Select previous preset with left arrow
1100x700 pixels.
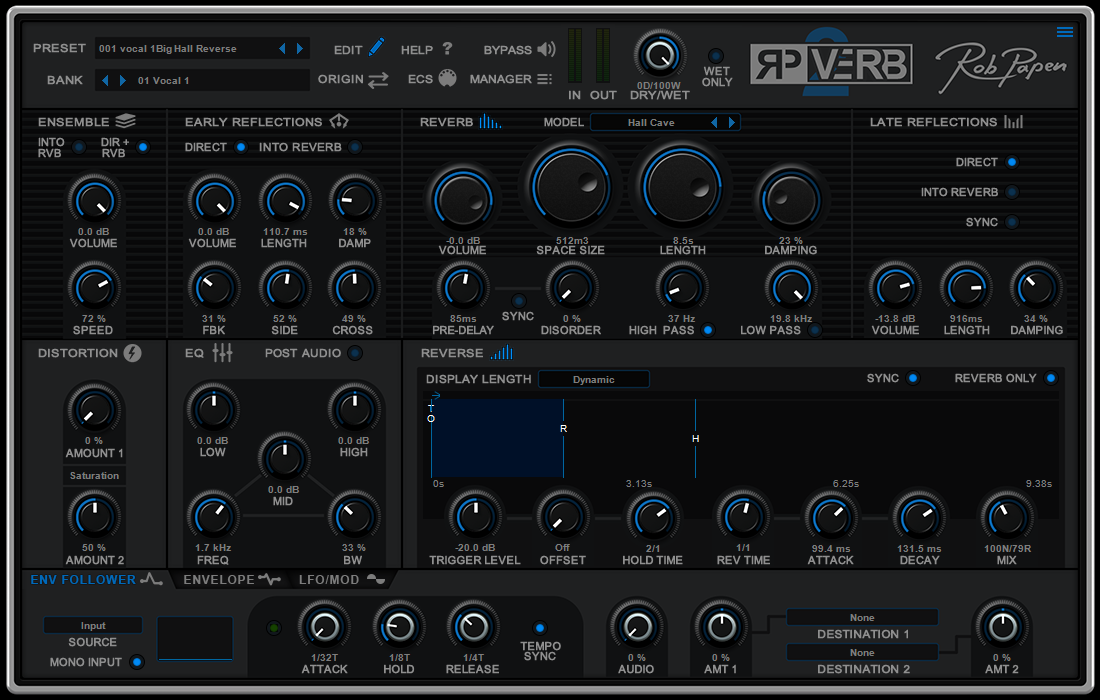tap(283, 48)
